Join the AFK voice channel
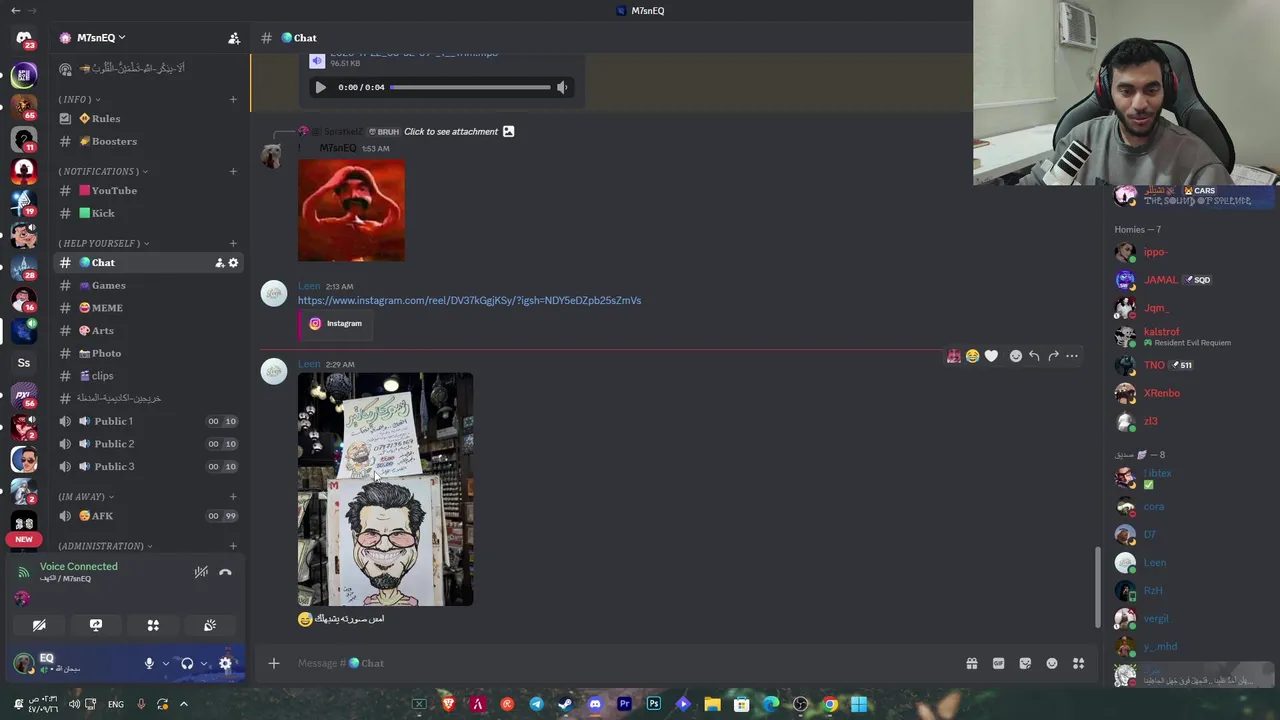The width and height of the screenshot is (1280, 720). click(148, 515)
